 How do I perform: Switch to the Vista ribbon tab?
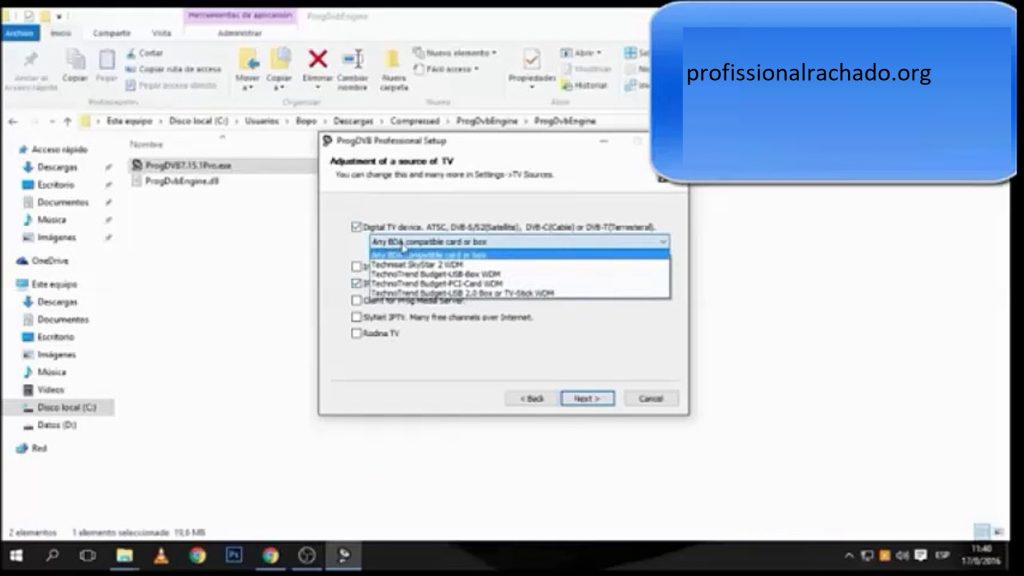[161, 33]
